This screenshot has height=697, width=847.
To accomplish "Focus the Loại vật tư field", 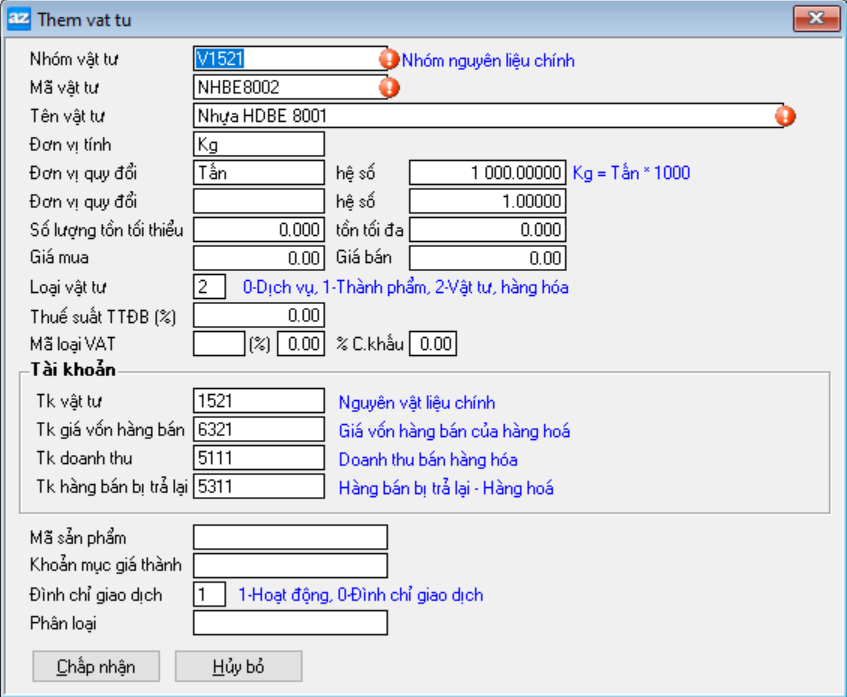I will click(209, 288).
